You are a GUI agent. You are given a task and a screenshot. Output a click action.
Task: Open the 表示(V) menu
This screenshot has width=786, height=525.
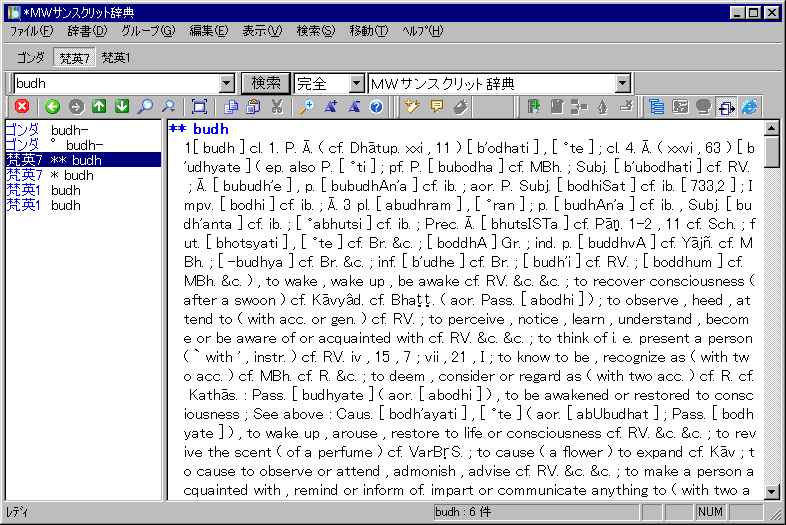tap(262, 31)
